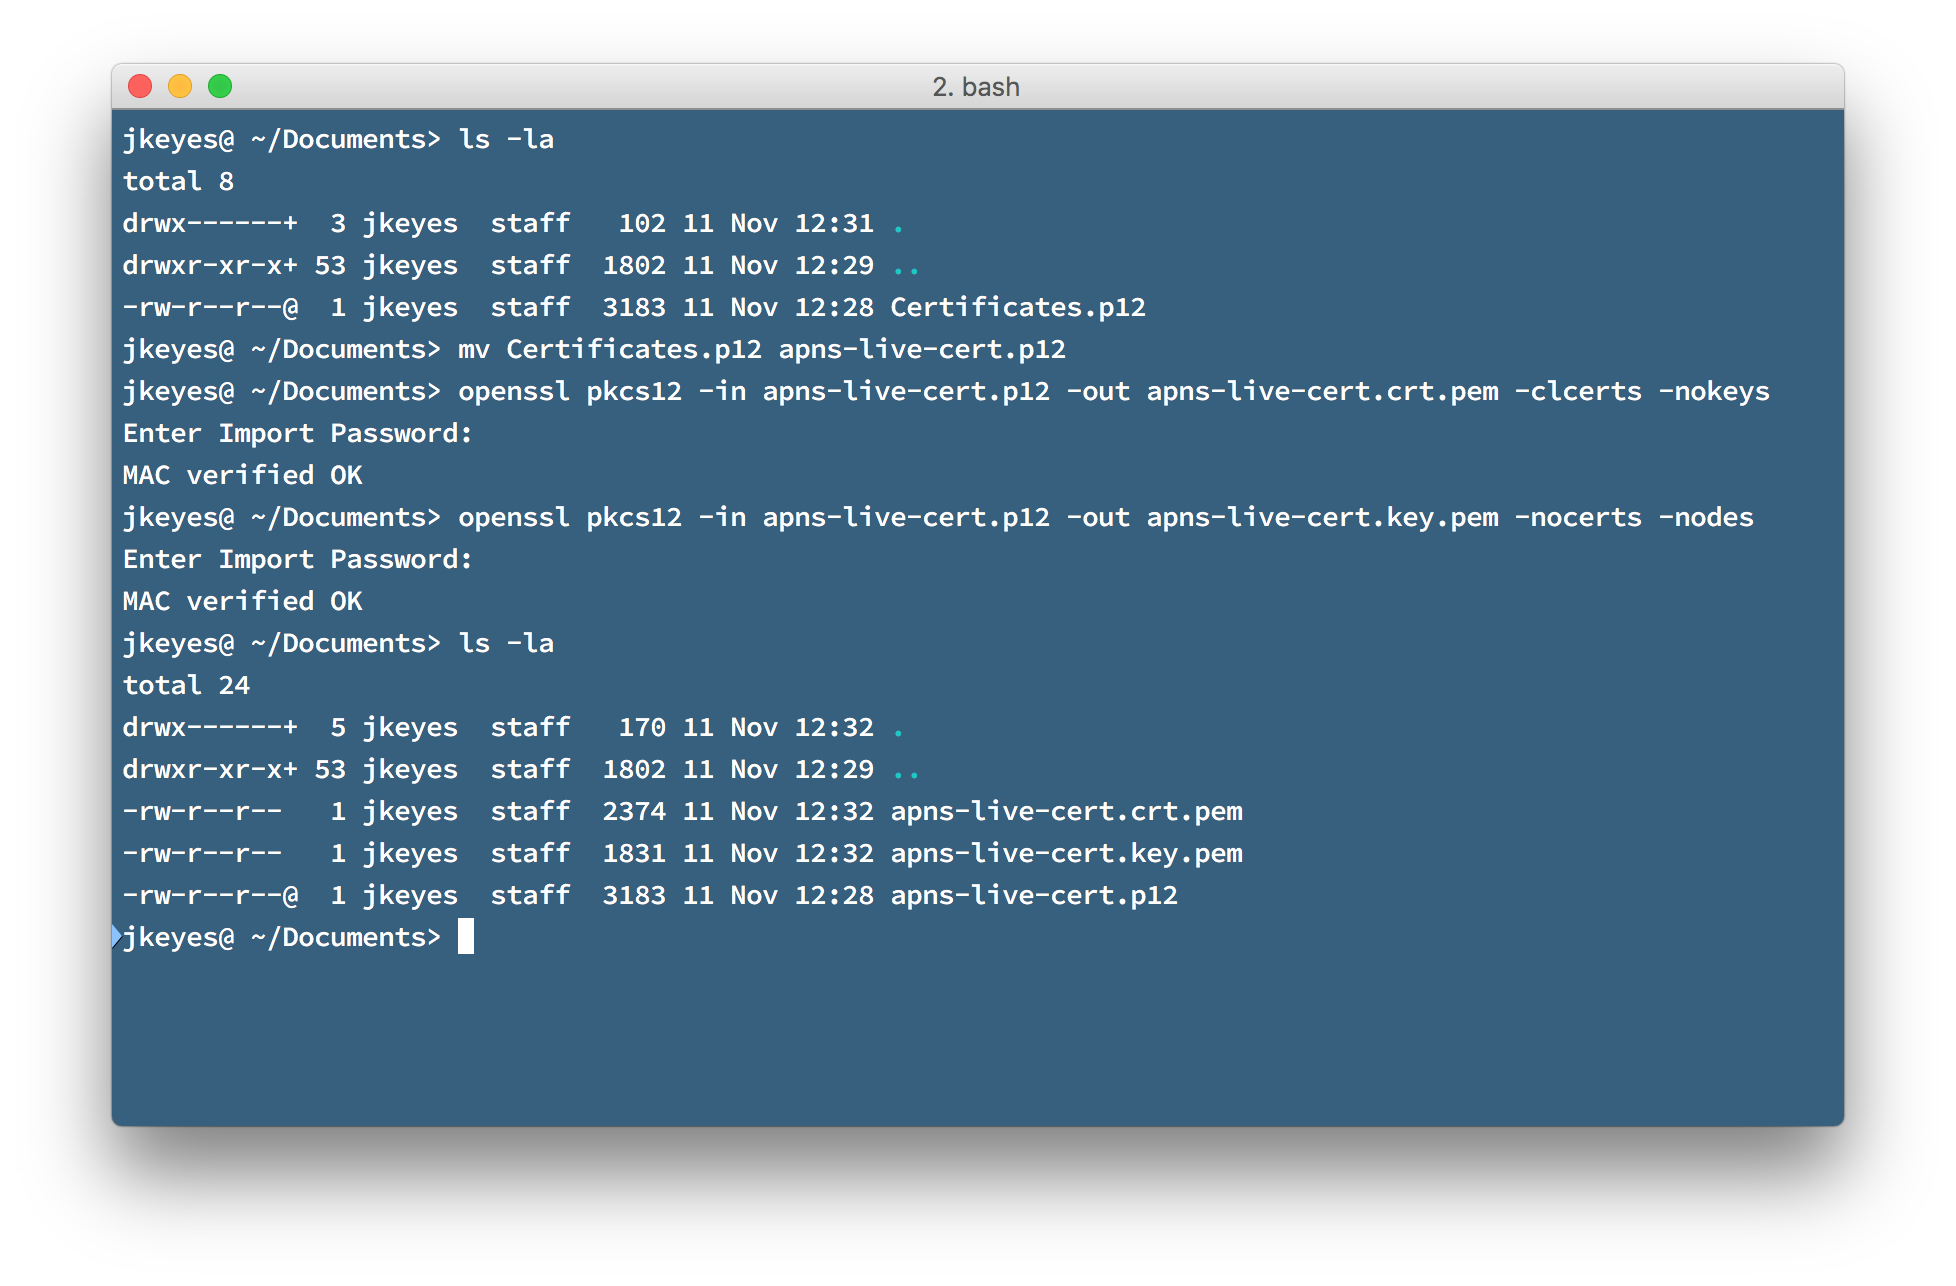Click the -clcerts flag
This screenshot has width=1956, height=1286.
click(1578, 391)
